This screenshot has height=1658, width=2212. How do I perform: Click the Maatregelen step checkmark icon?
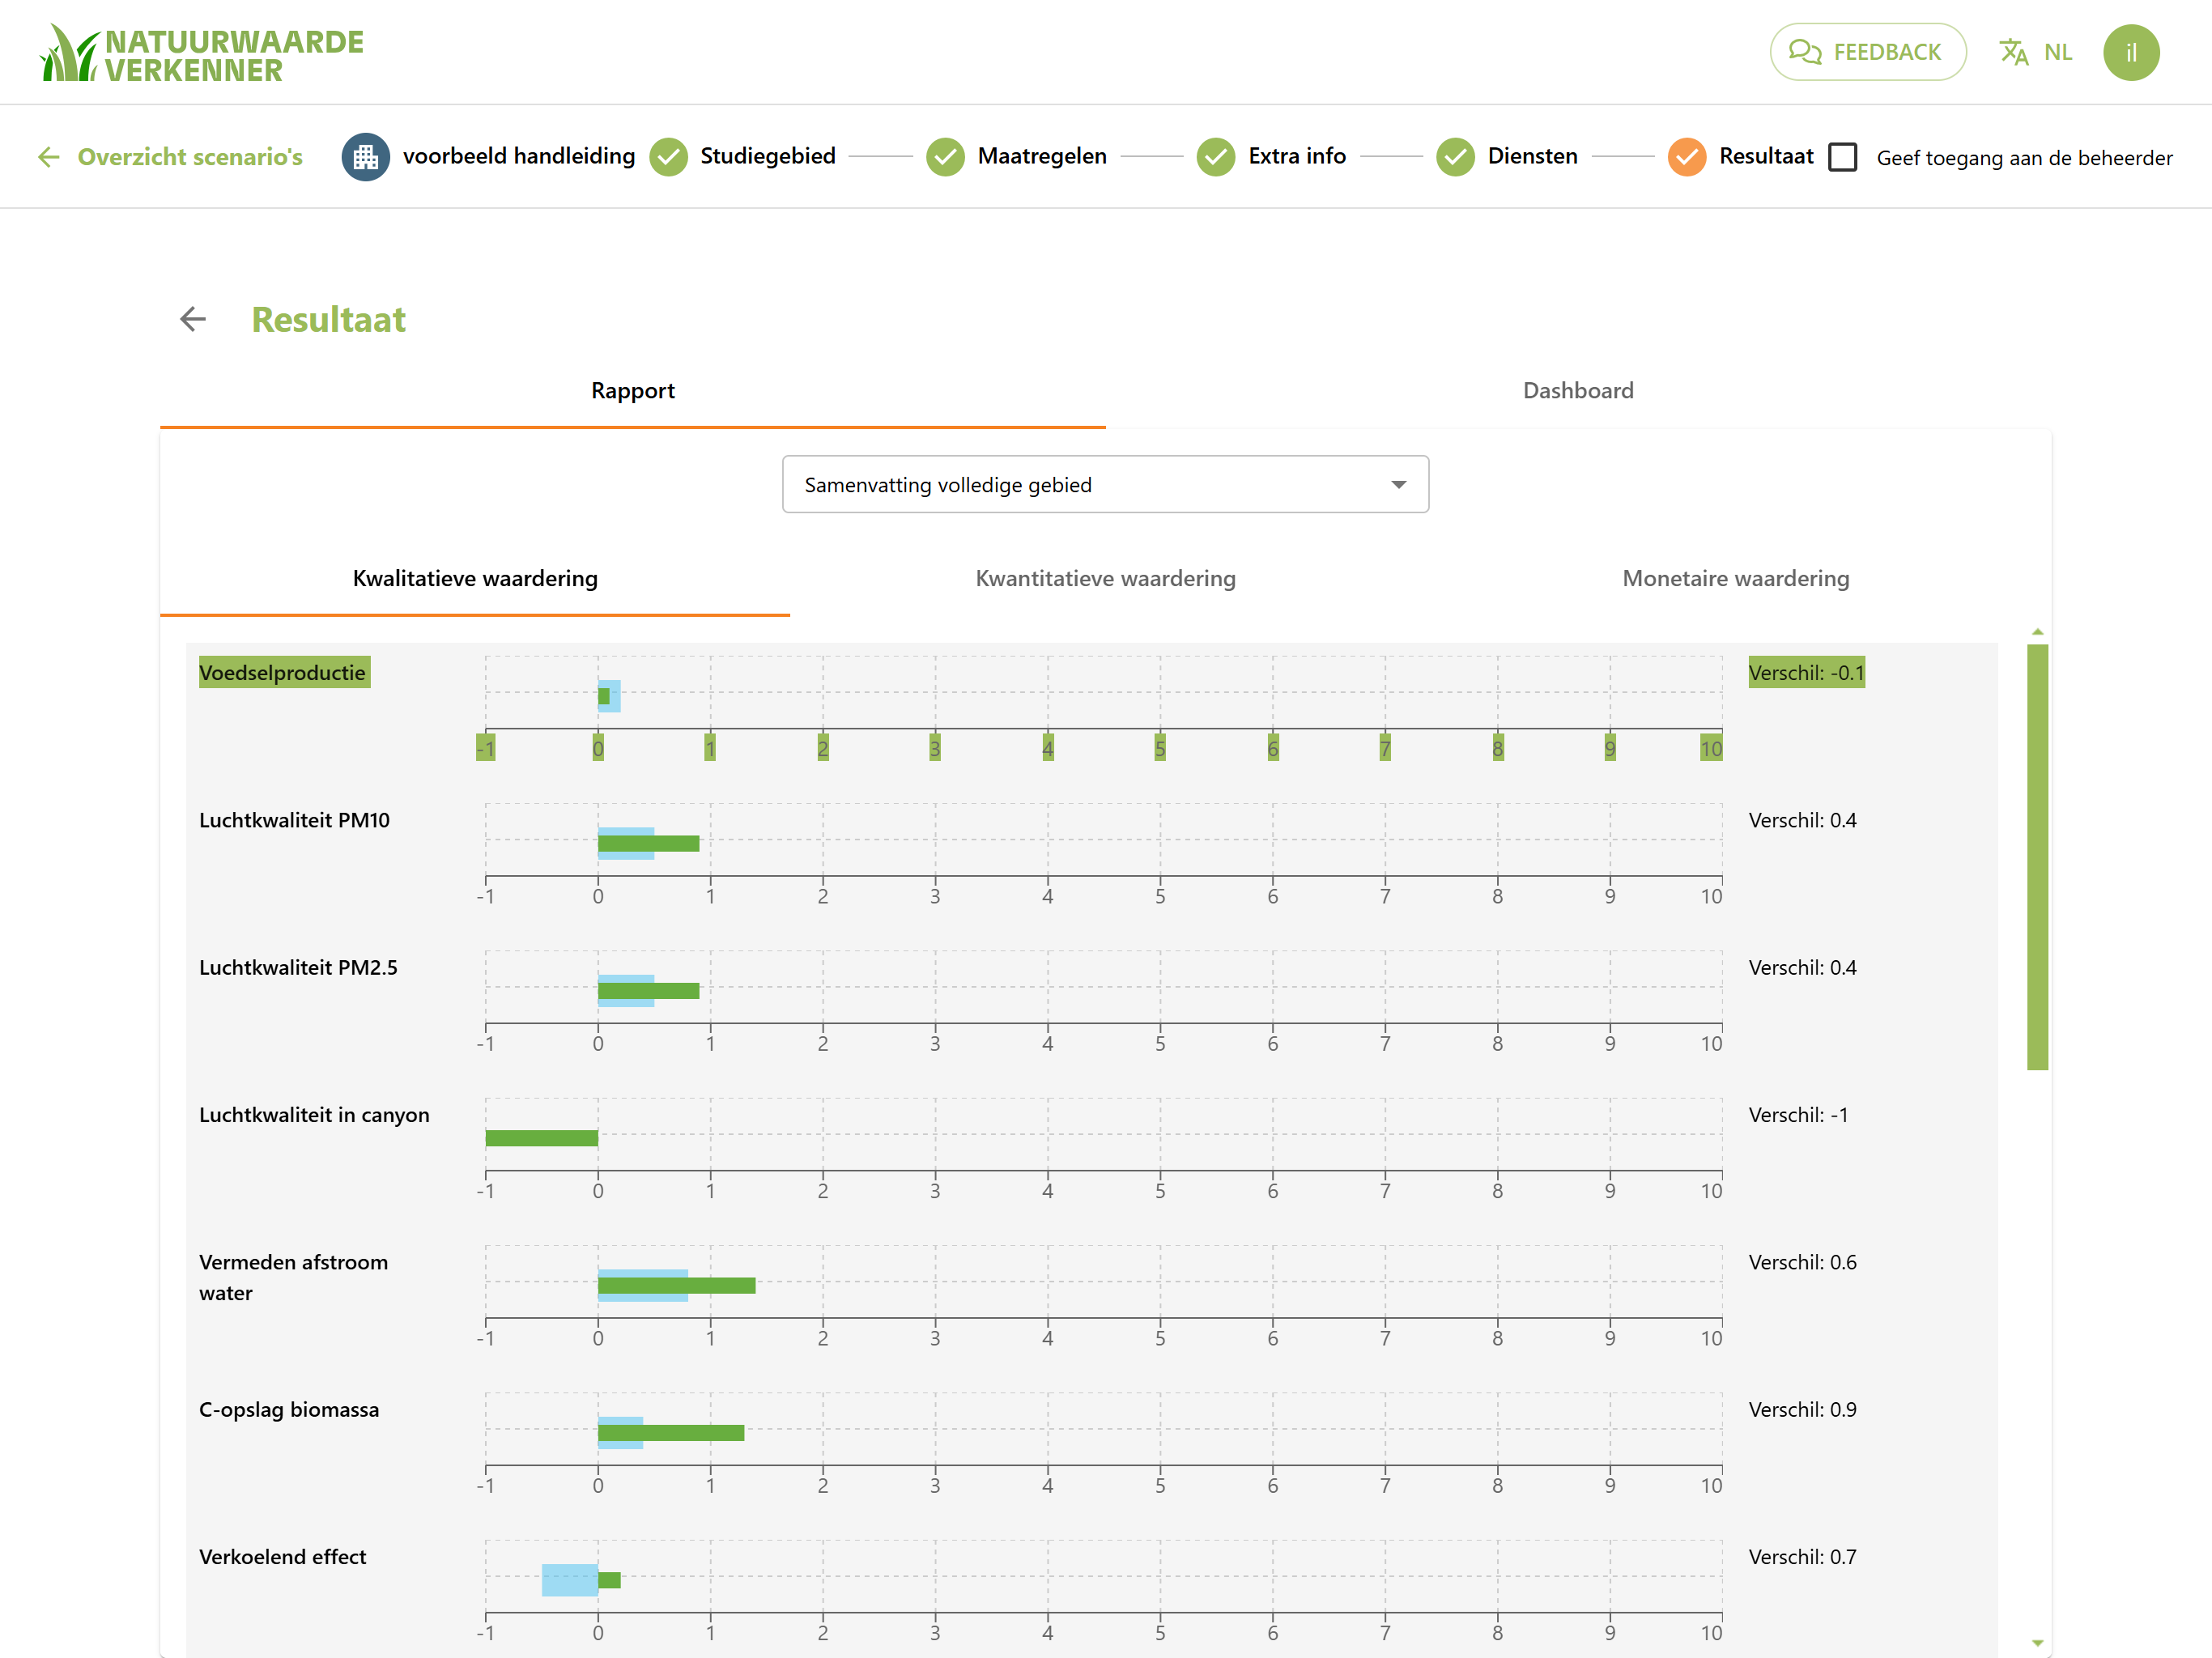point(945,157)
